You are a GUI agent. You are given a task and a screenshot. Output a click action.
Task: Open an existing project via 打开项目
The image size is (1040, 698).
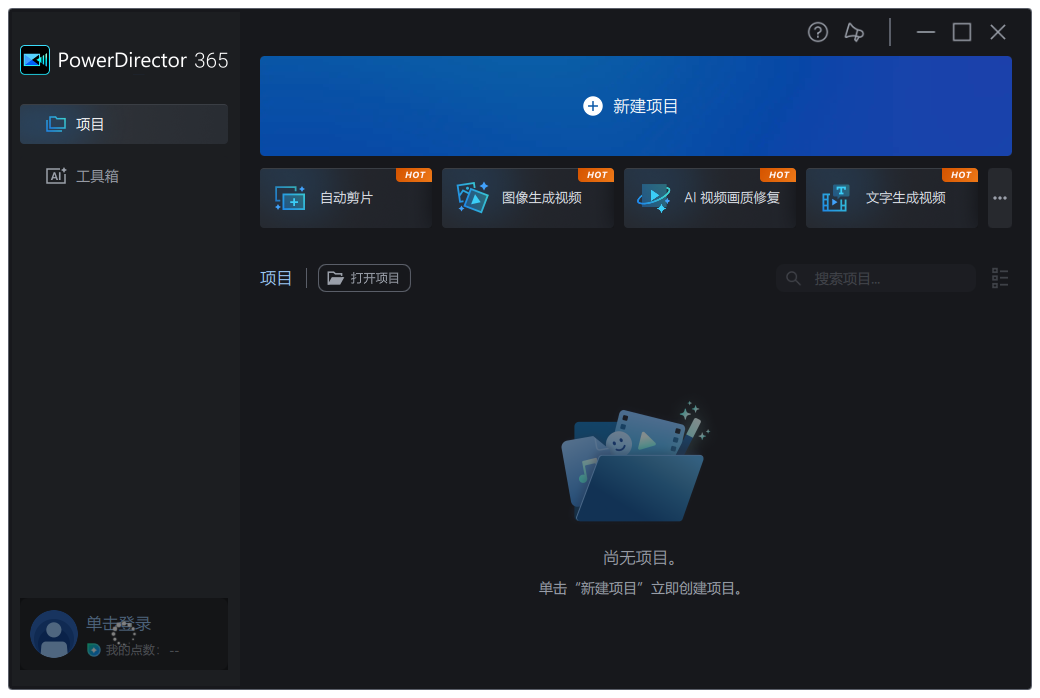click(364, 277)
